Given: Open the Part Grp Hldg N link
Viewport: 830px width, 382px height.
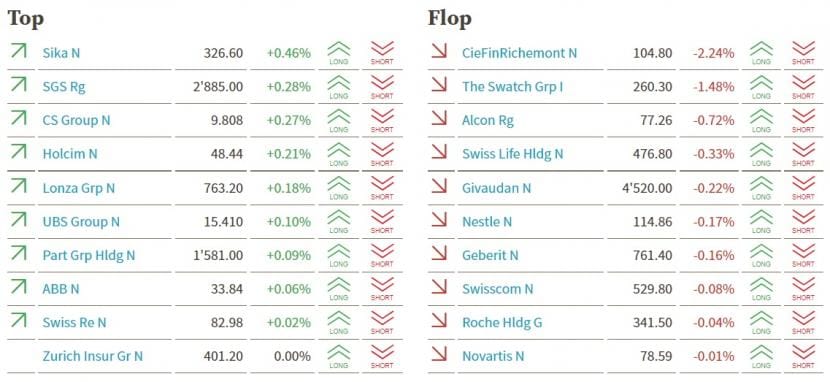Looking at the screenshot, I should [x=89, y=256].
